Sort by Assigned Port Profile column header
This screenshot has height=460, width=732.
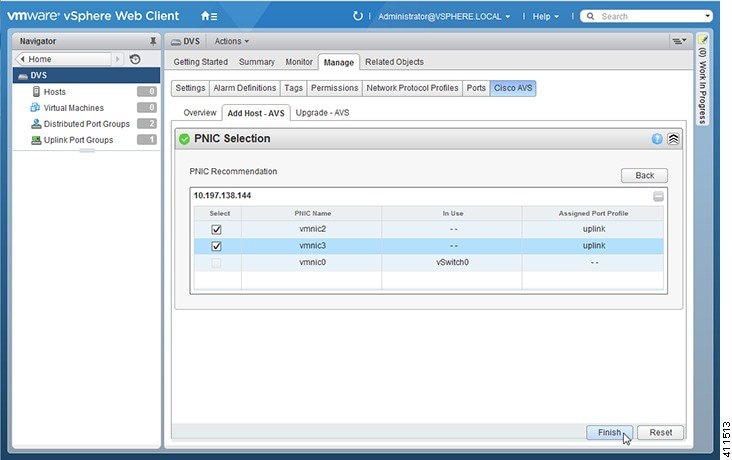pos(593,213)
